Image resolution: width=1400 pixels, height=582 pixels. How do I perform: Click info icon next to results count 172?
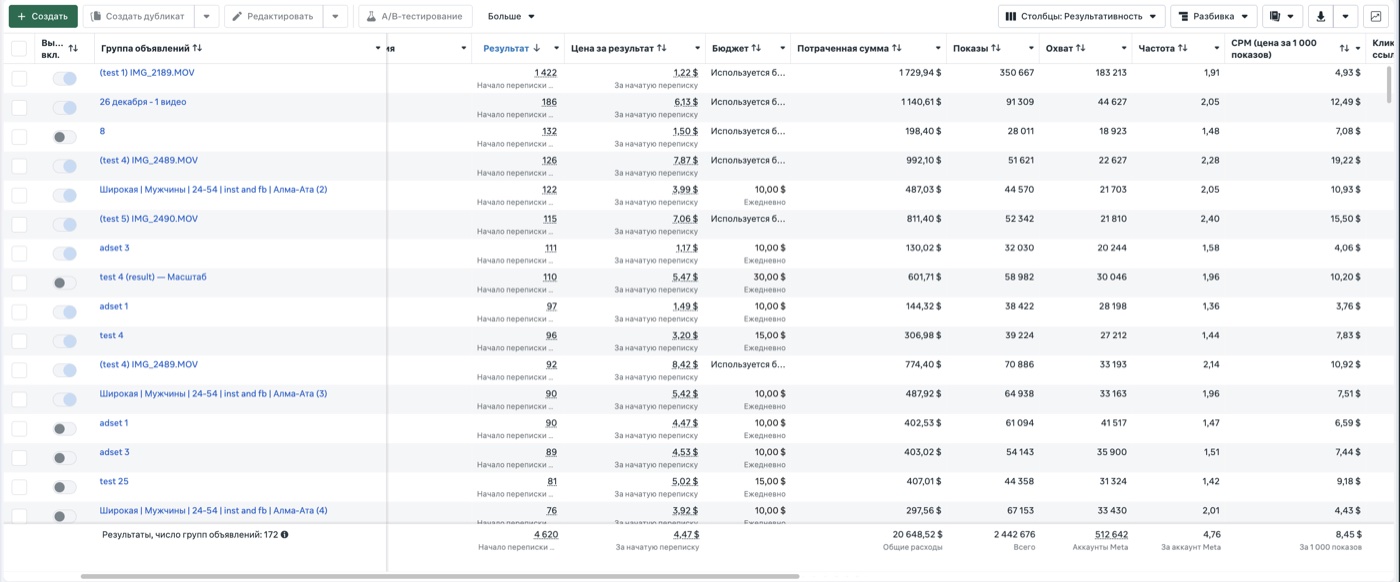[285, 534]
